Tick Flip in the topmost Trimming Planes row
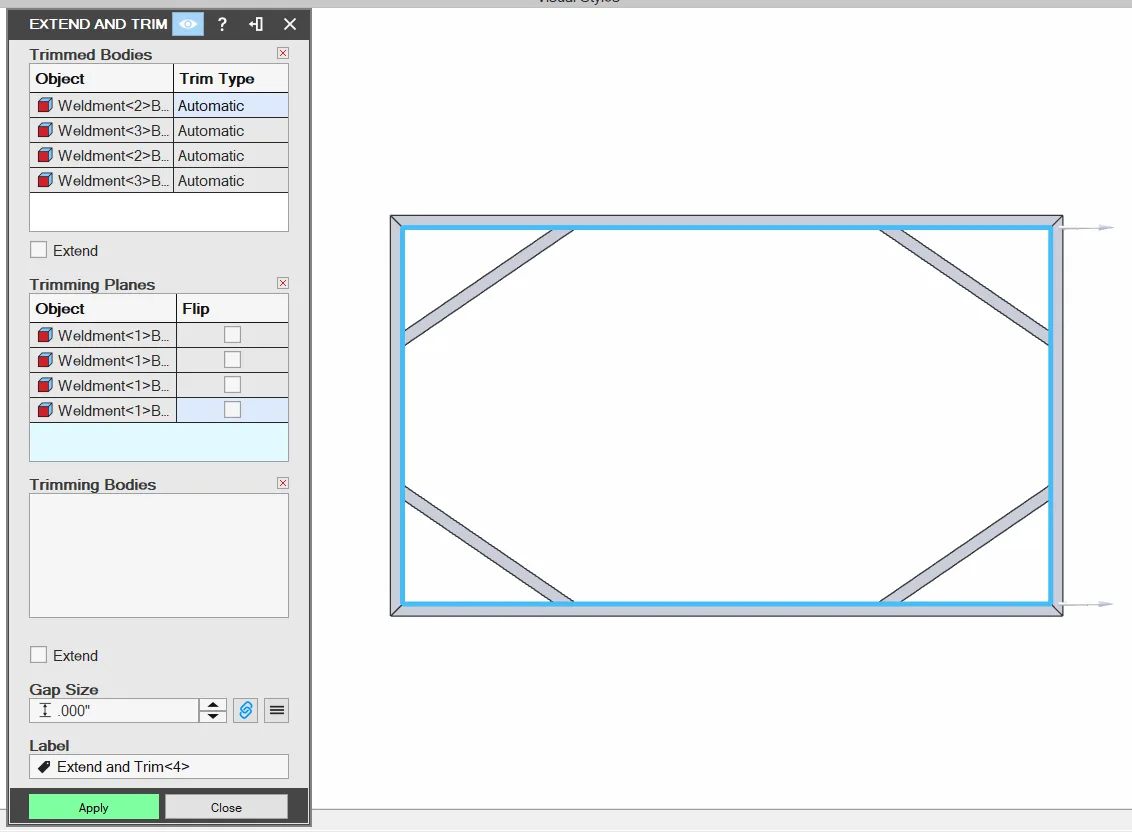This screenshot has height=832, width=1132. point(232,334)
